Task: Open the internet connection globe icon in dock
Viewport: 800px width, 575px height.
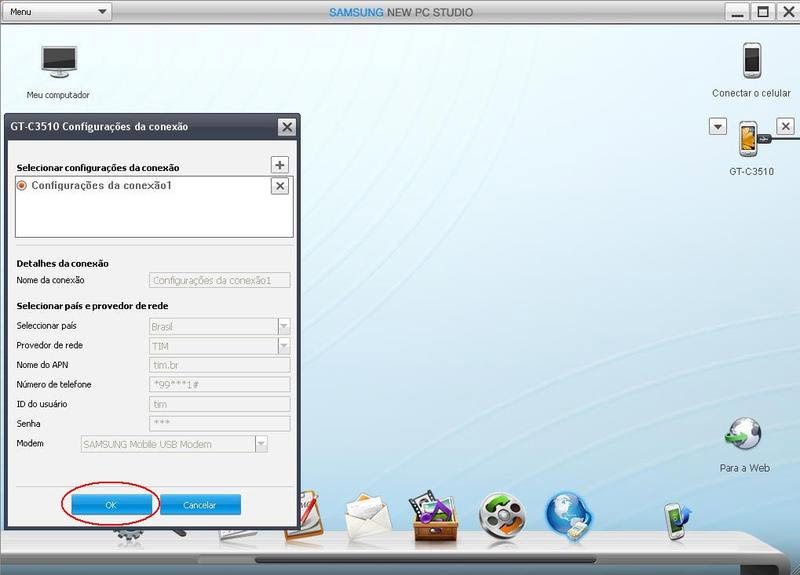Action: 568,516
